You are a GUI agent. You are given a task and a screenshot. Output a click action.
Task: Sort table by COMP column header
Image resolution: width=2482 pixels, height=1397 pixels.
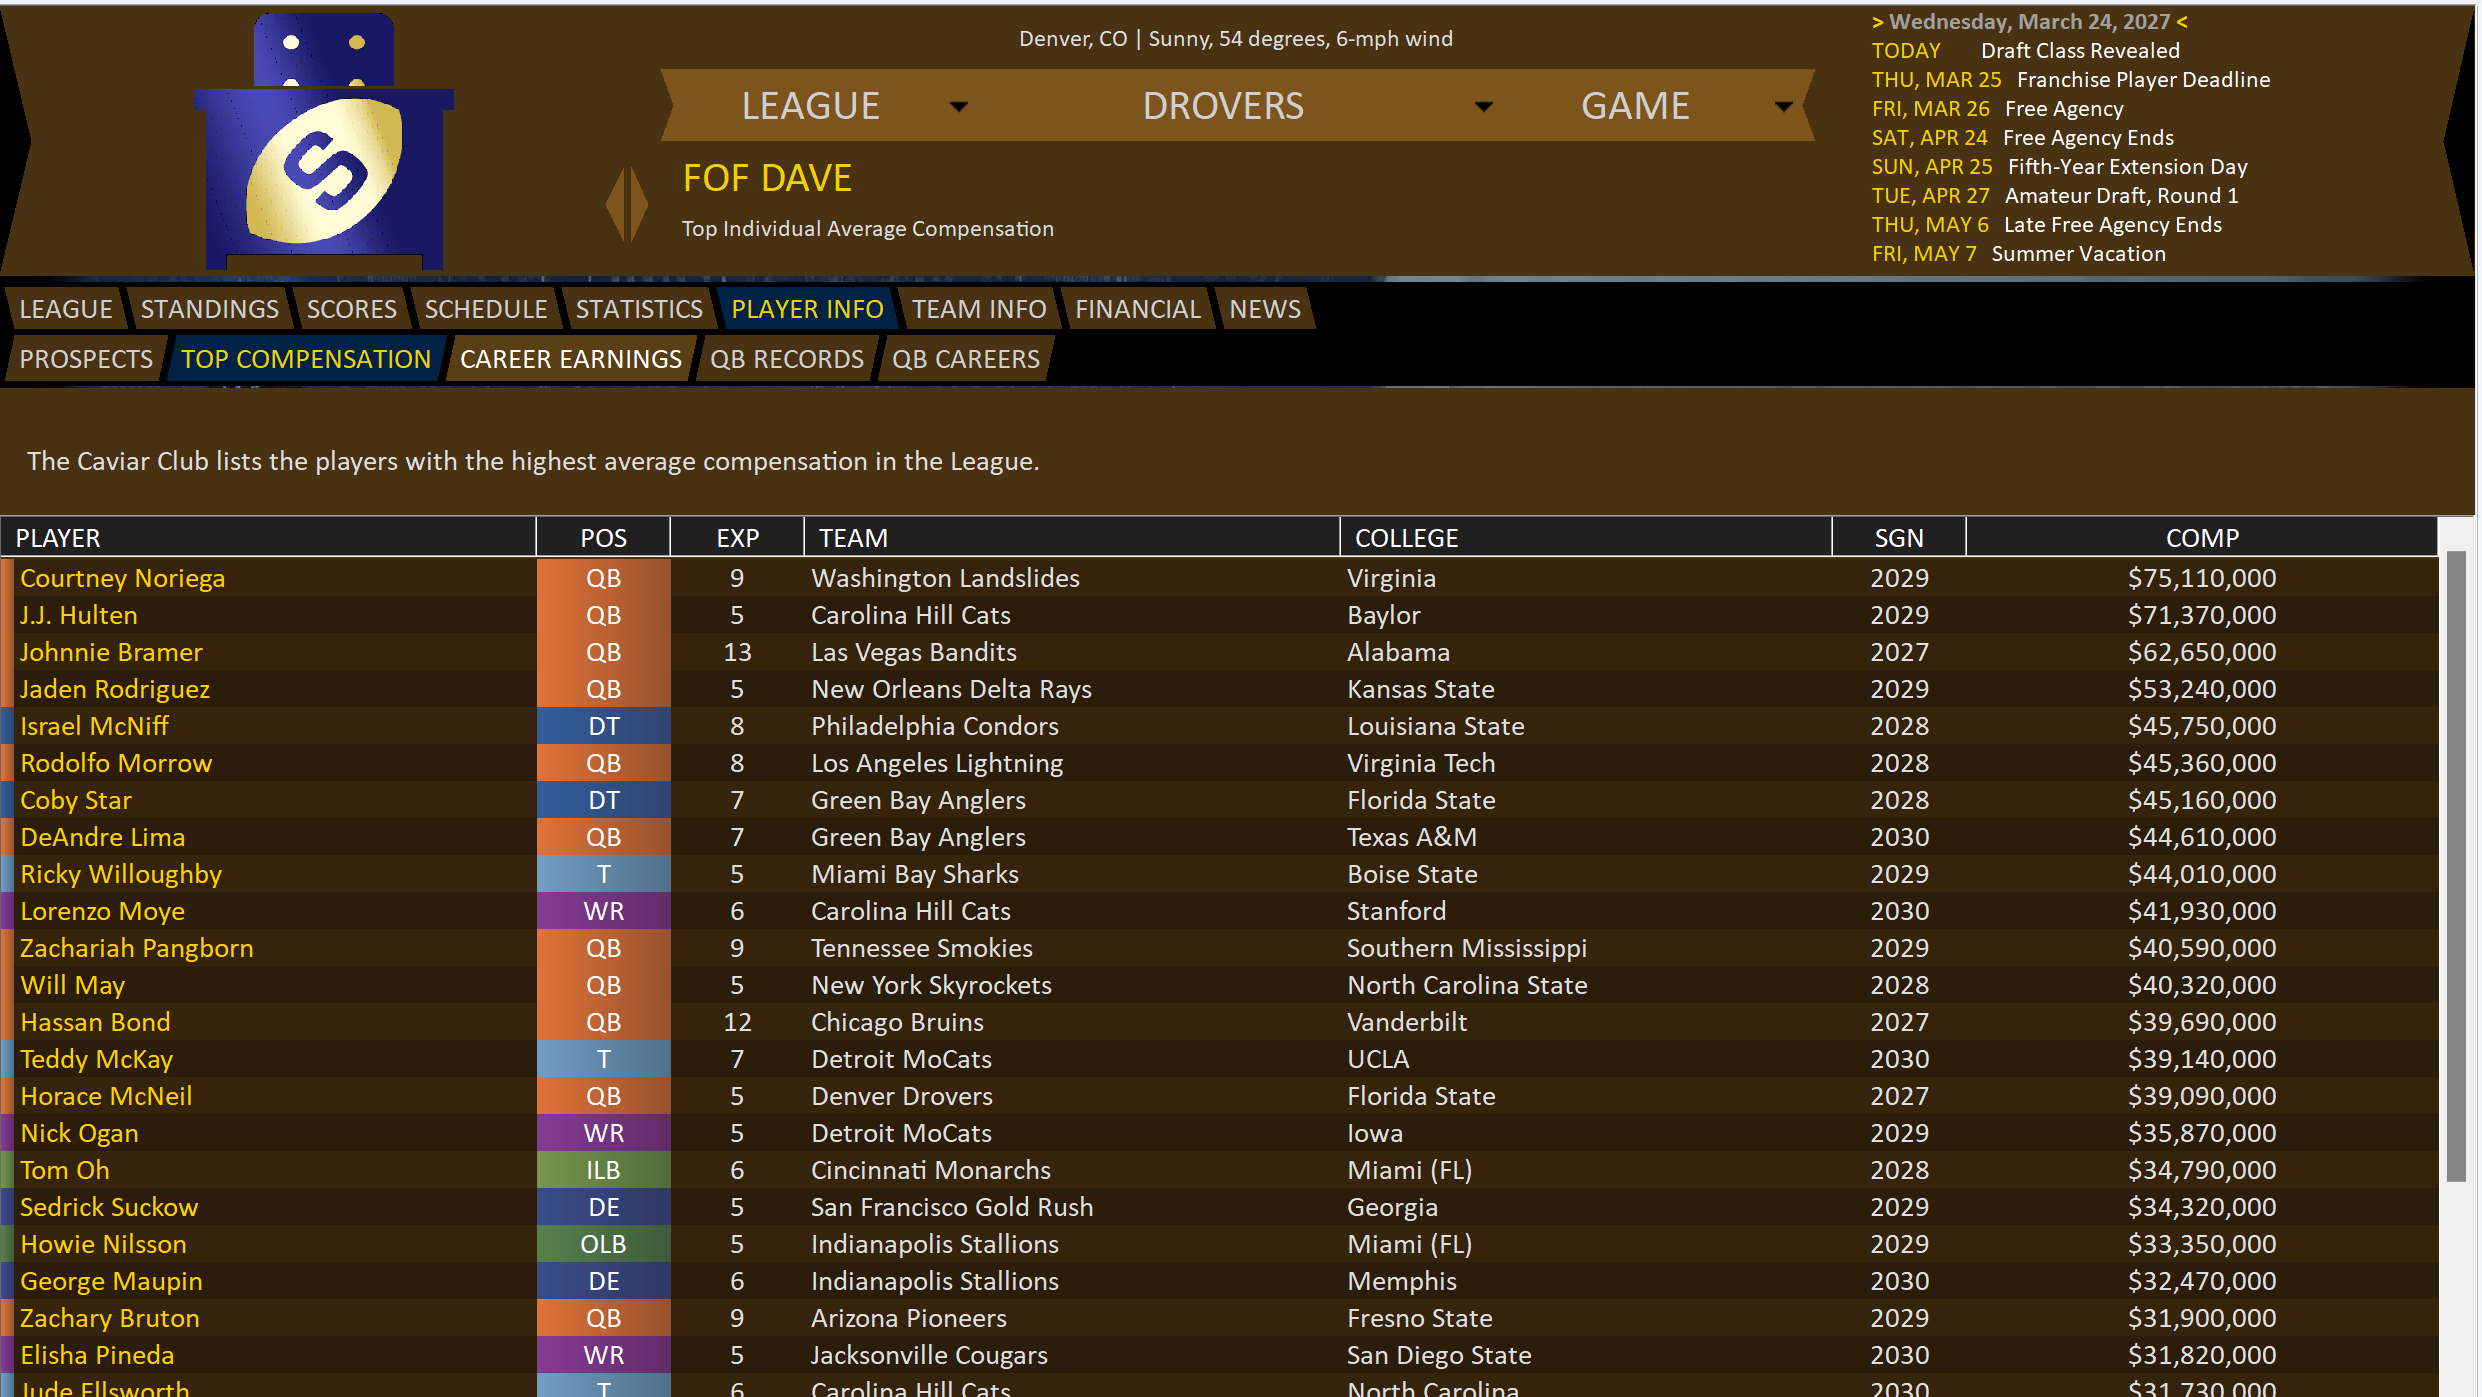pyautogui.click(x=2202, y=538)
